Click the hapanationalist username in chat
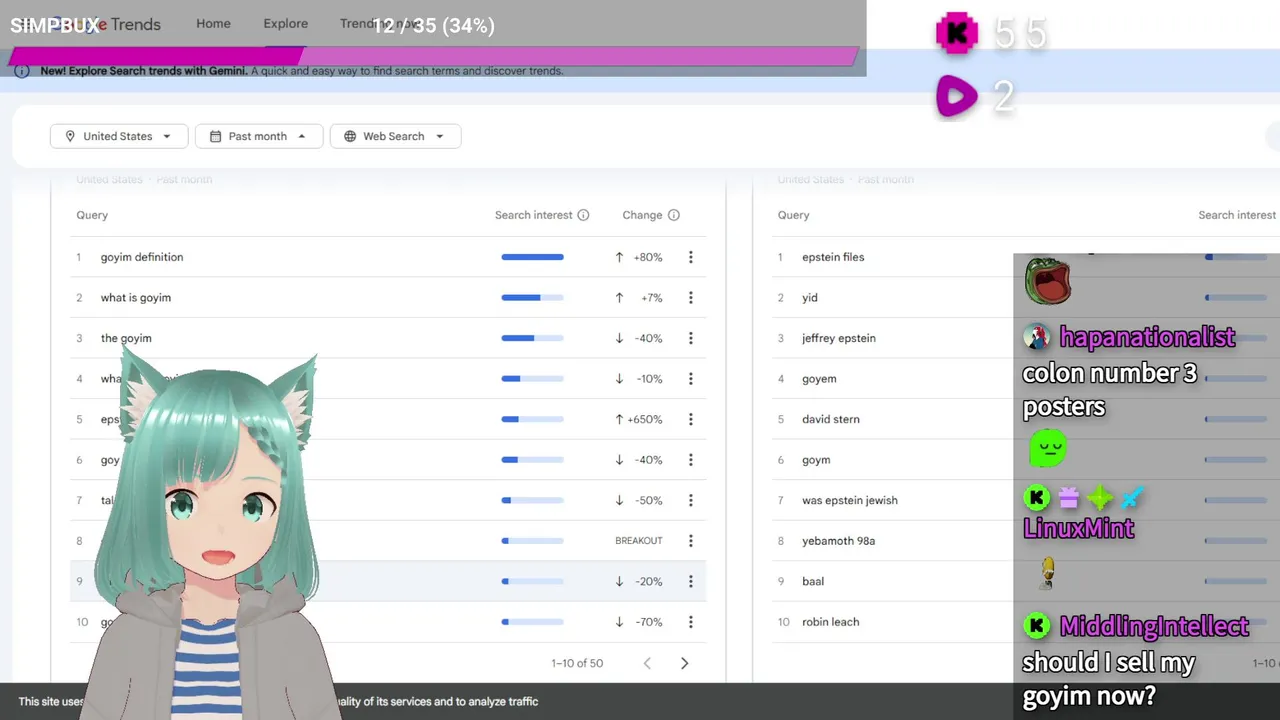 point(1147,337)
